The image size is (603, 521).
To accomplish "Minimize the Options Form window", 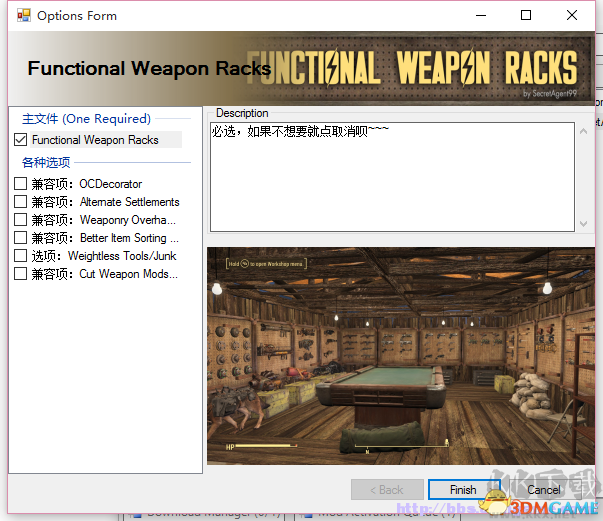I will (x=481, y=15).
